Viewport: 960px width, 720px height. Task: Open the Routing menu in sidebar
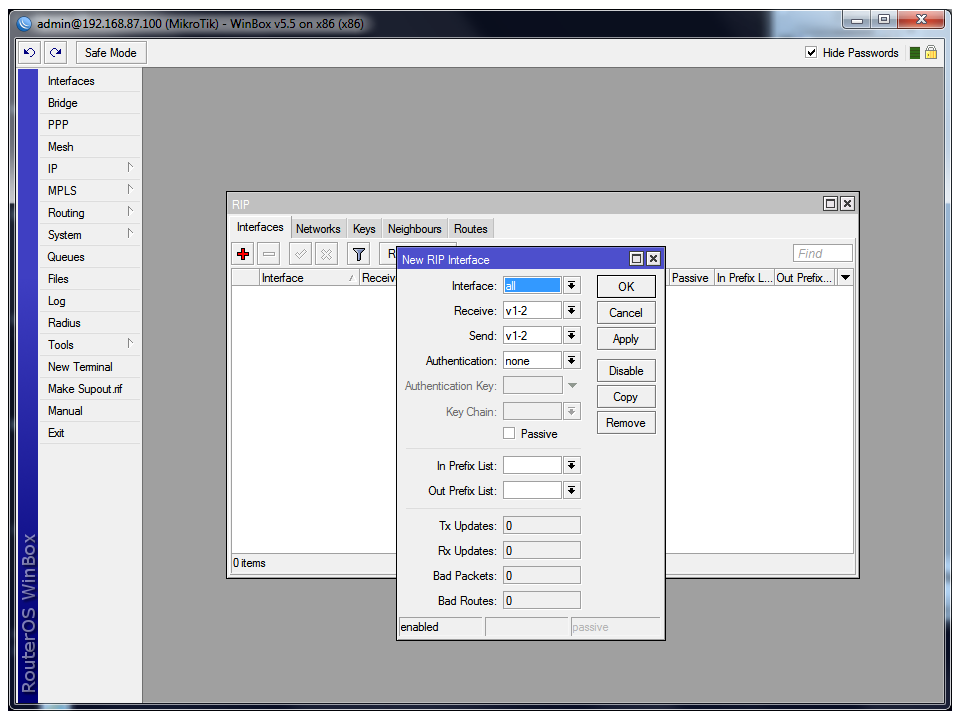(66, 213)
